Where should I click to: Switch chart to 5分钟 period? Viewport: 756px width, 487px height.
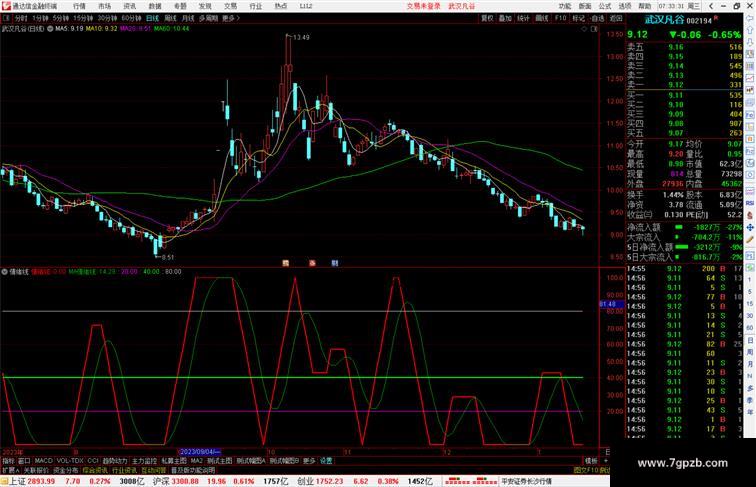point(61,18)
